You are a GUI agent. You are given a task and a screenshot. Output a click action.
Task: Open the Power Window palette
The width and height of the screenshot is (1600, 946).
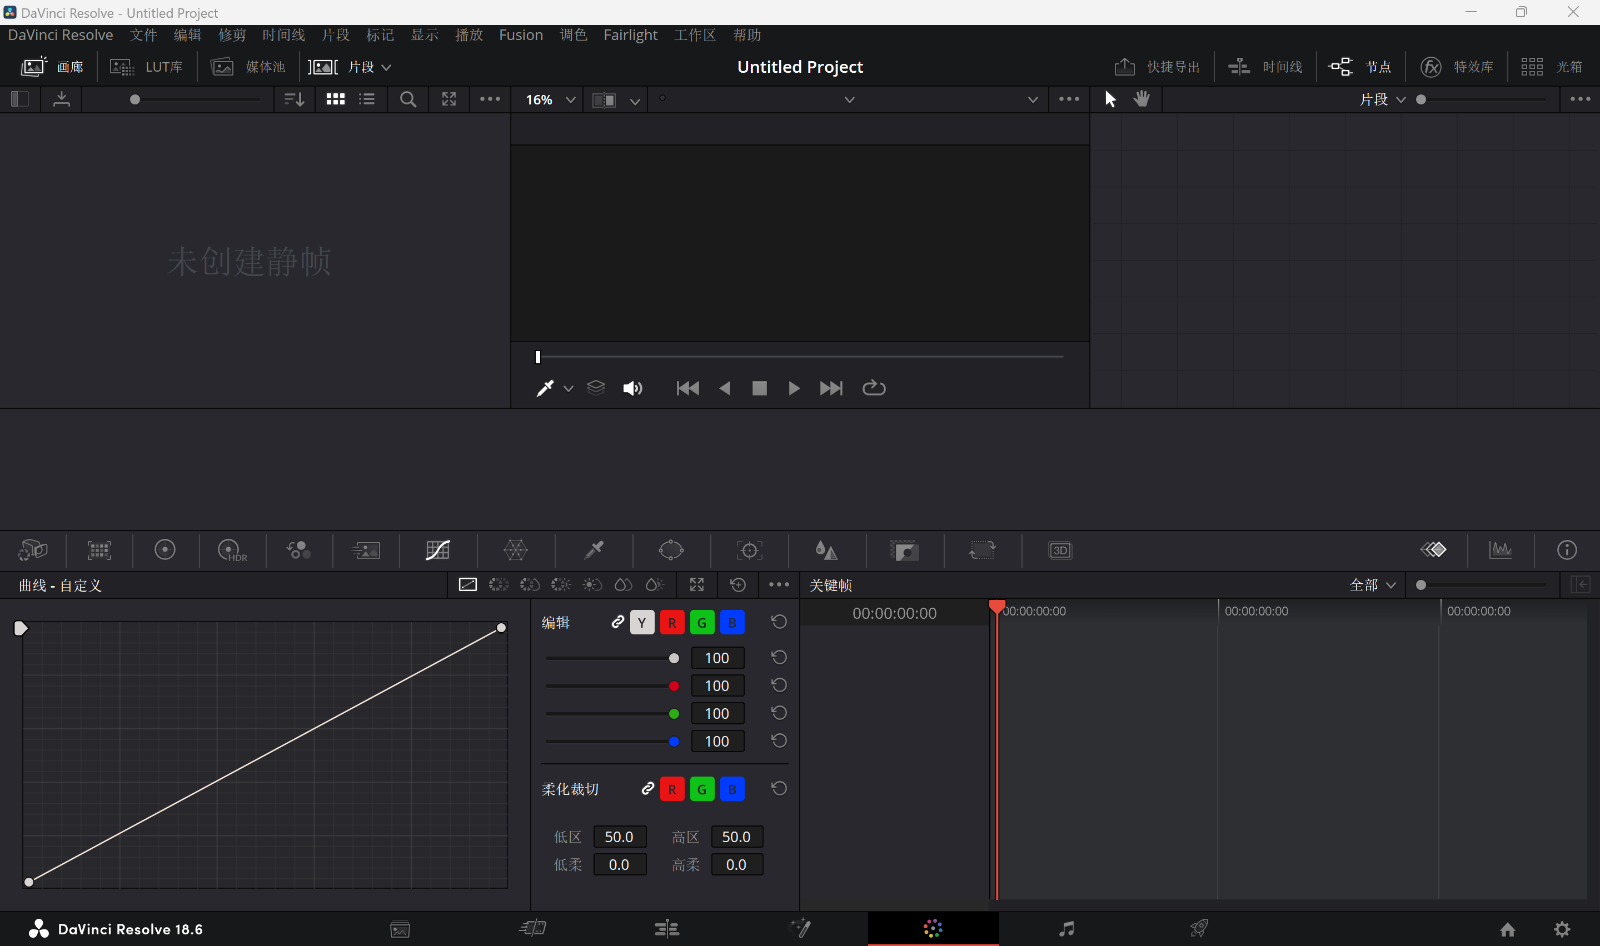click(671, 550)
